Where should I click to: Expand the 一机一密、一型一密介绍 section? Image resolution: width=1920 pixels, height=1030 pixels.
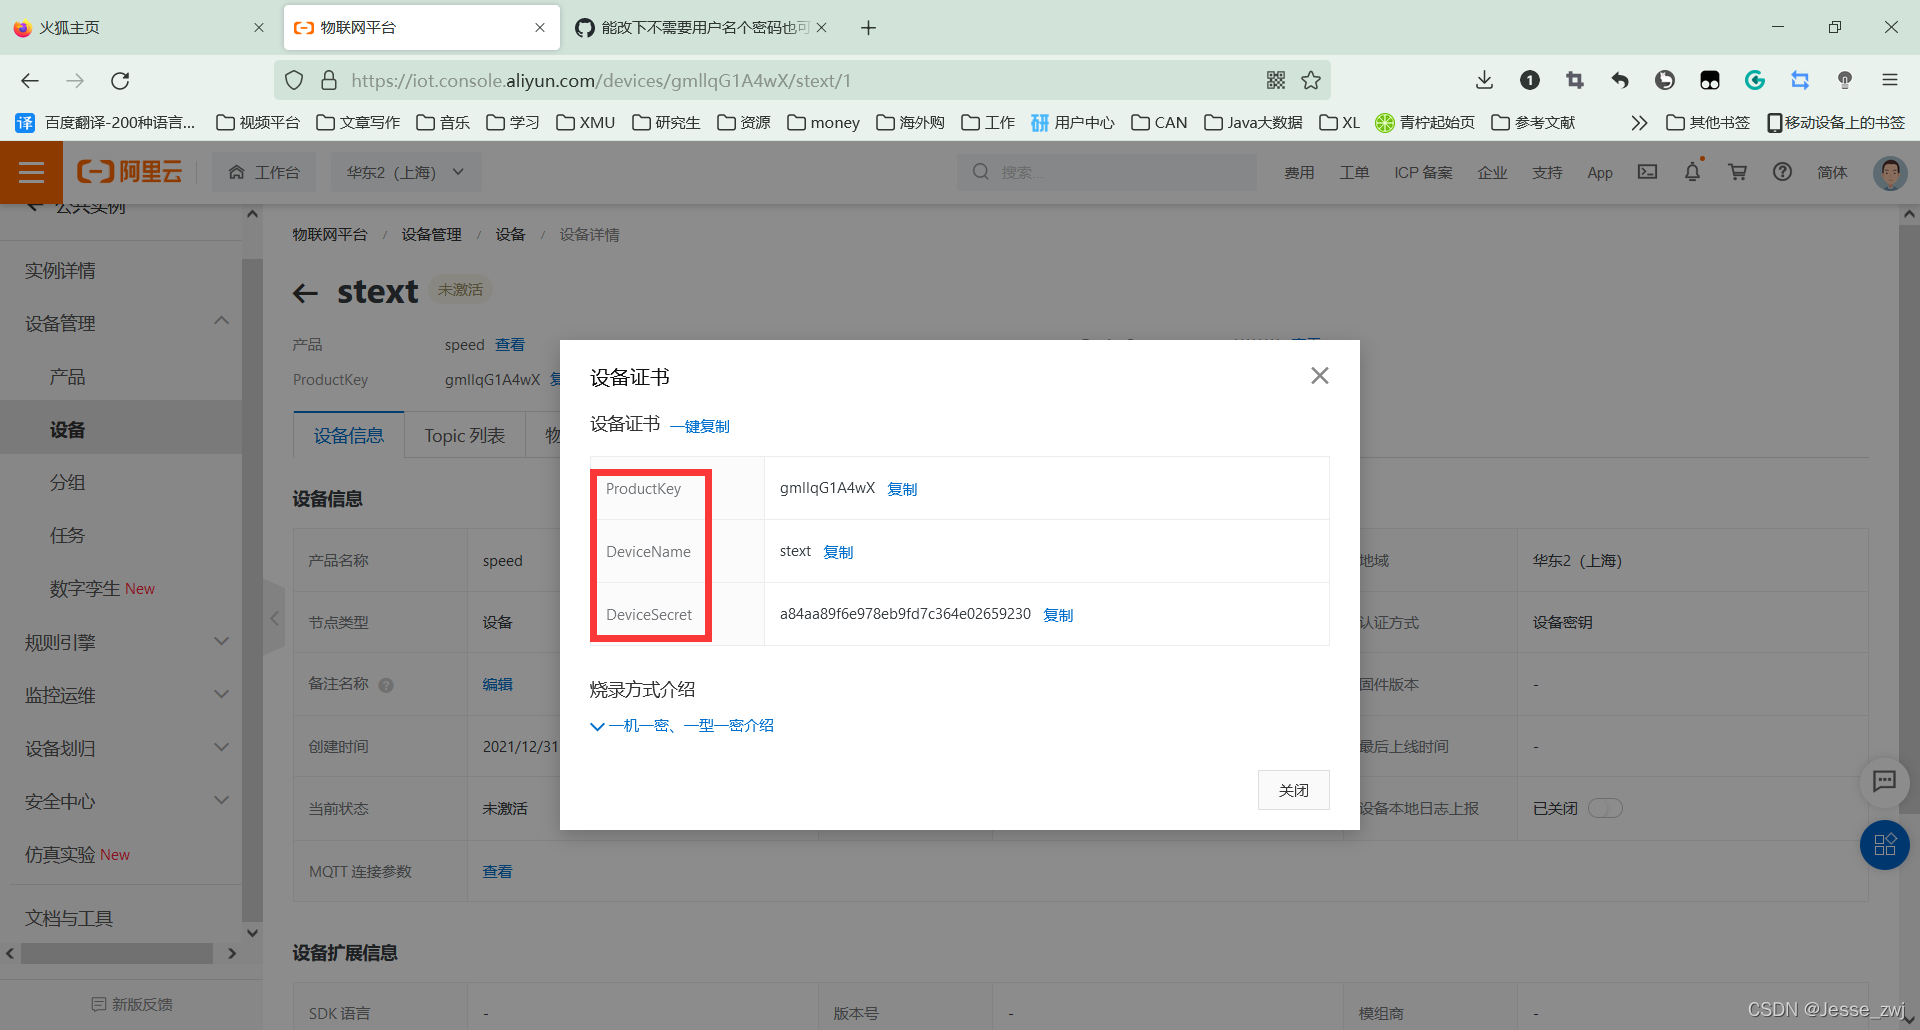(683, 725)
